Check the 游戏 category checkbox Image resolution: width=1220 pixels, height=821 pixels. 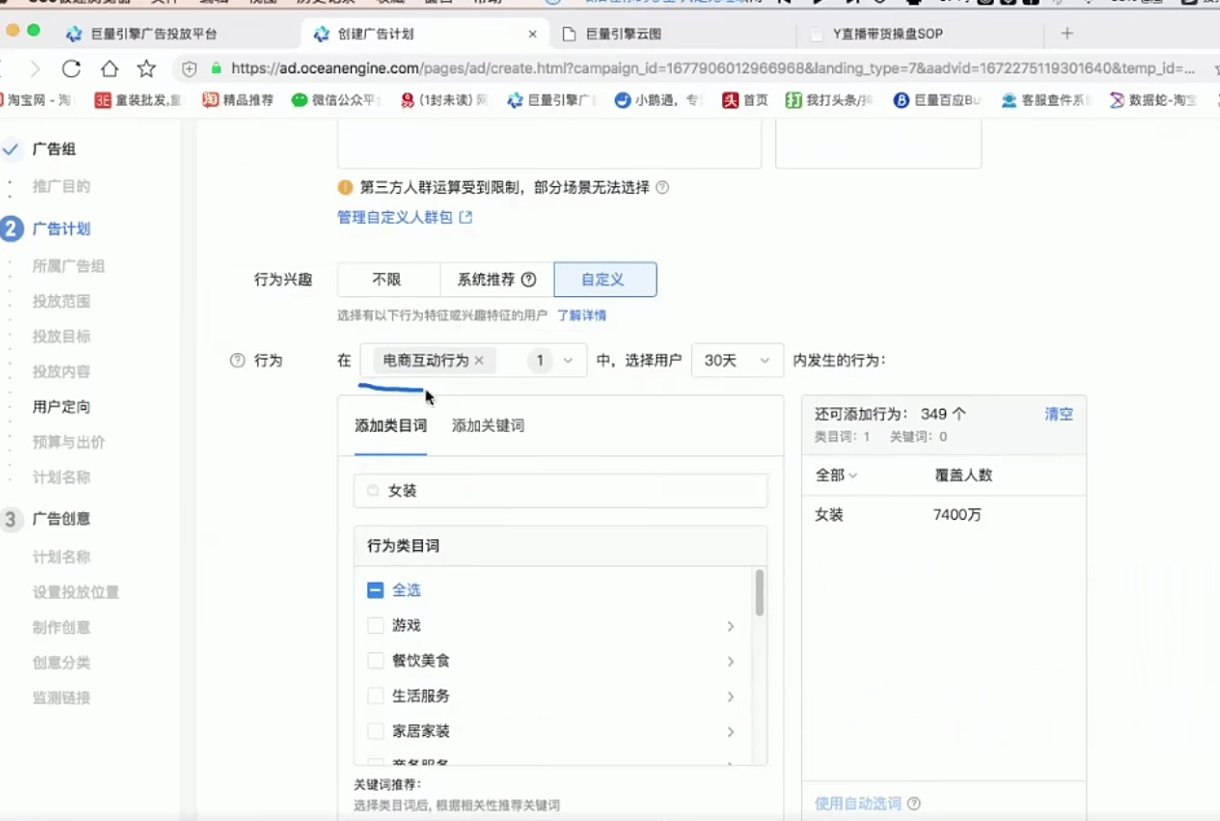pyautogui.click(x=376, y=626)
